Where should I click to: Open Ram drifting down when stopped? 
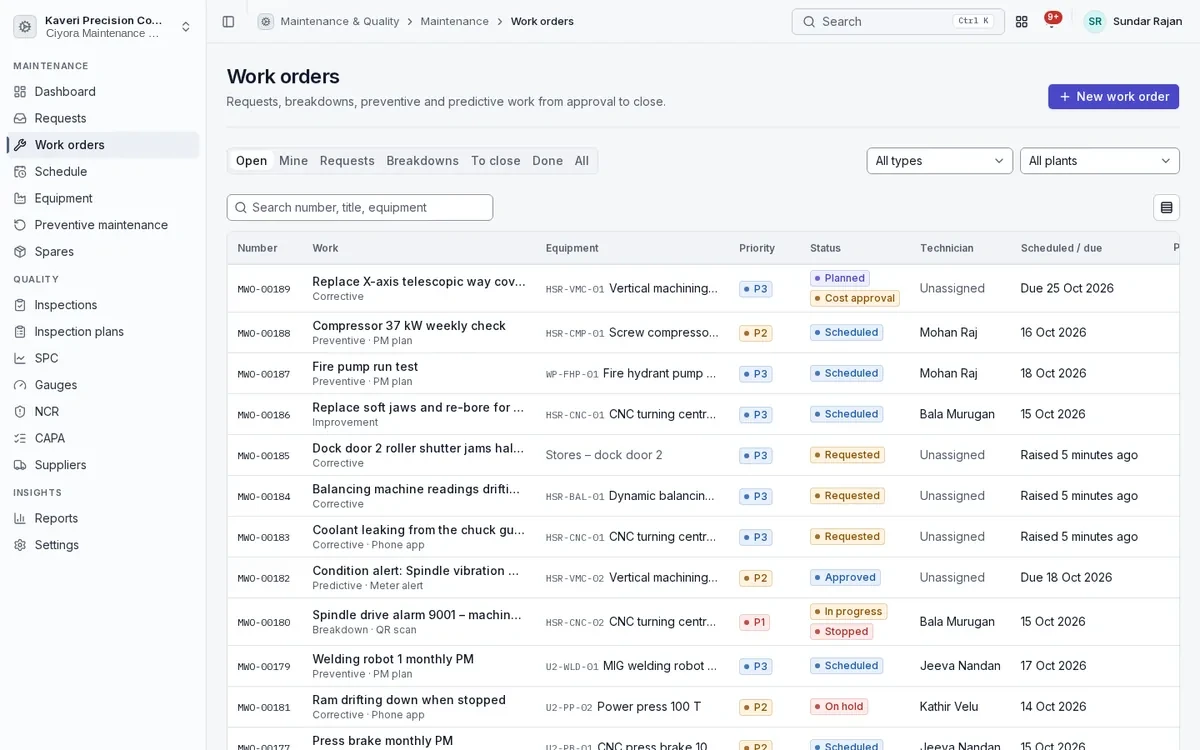[409, 700]
